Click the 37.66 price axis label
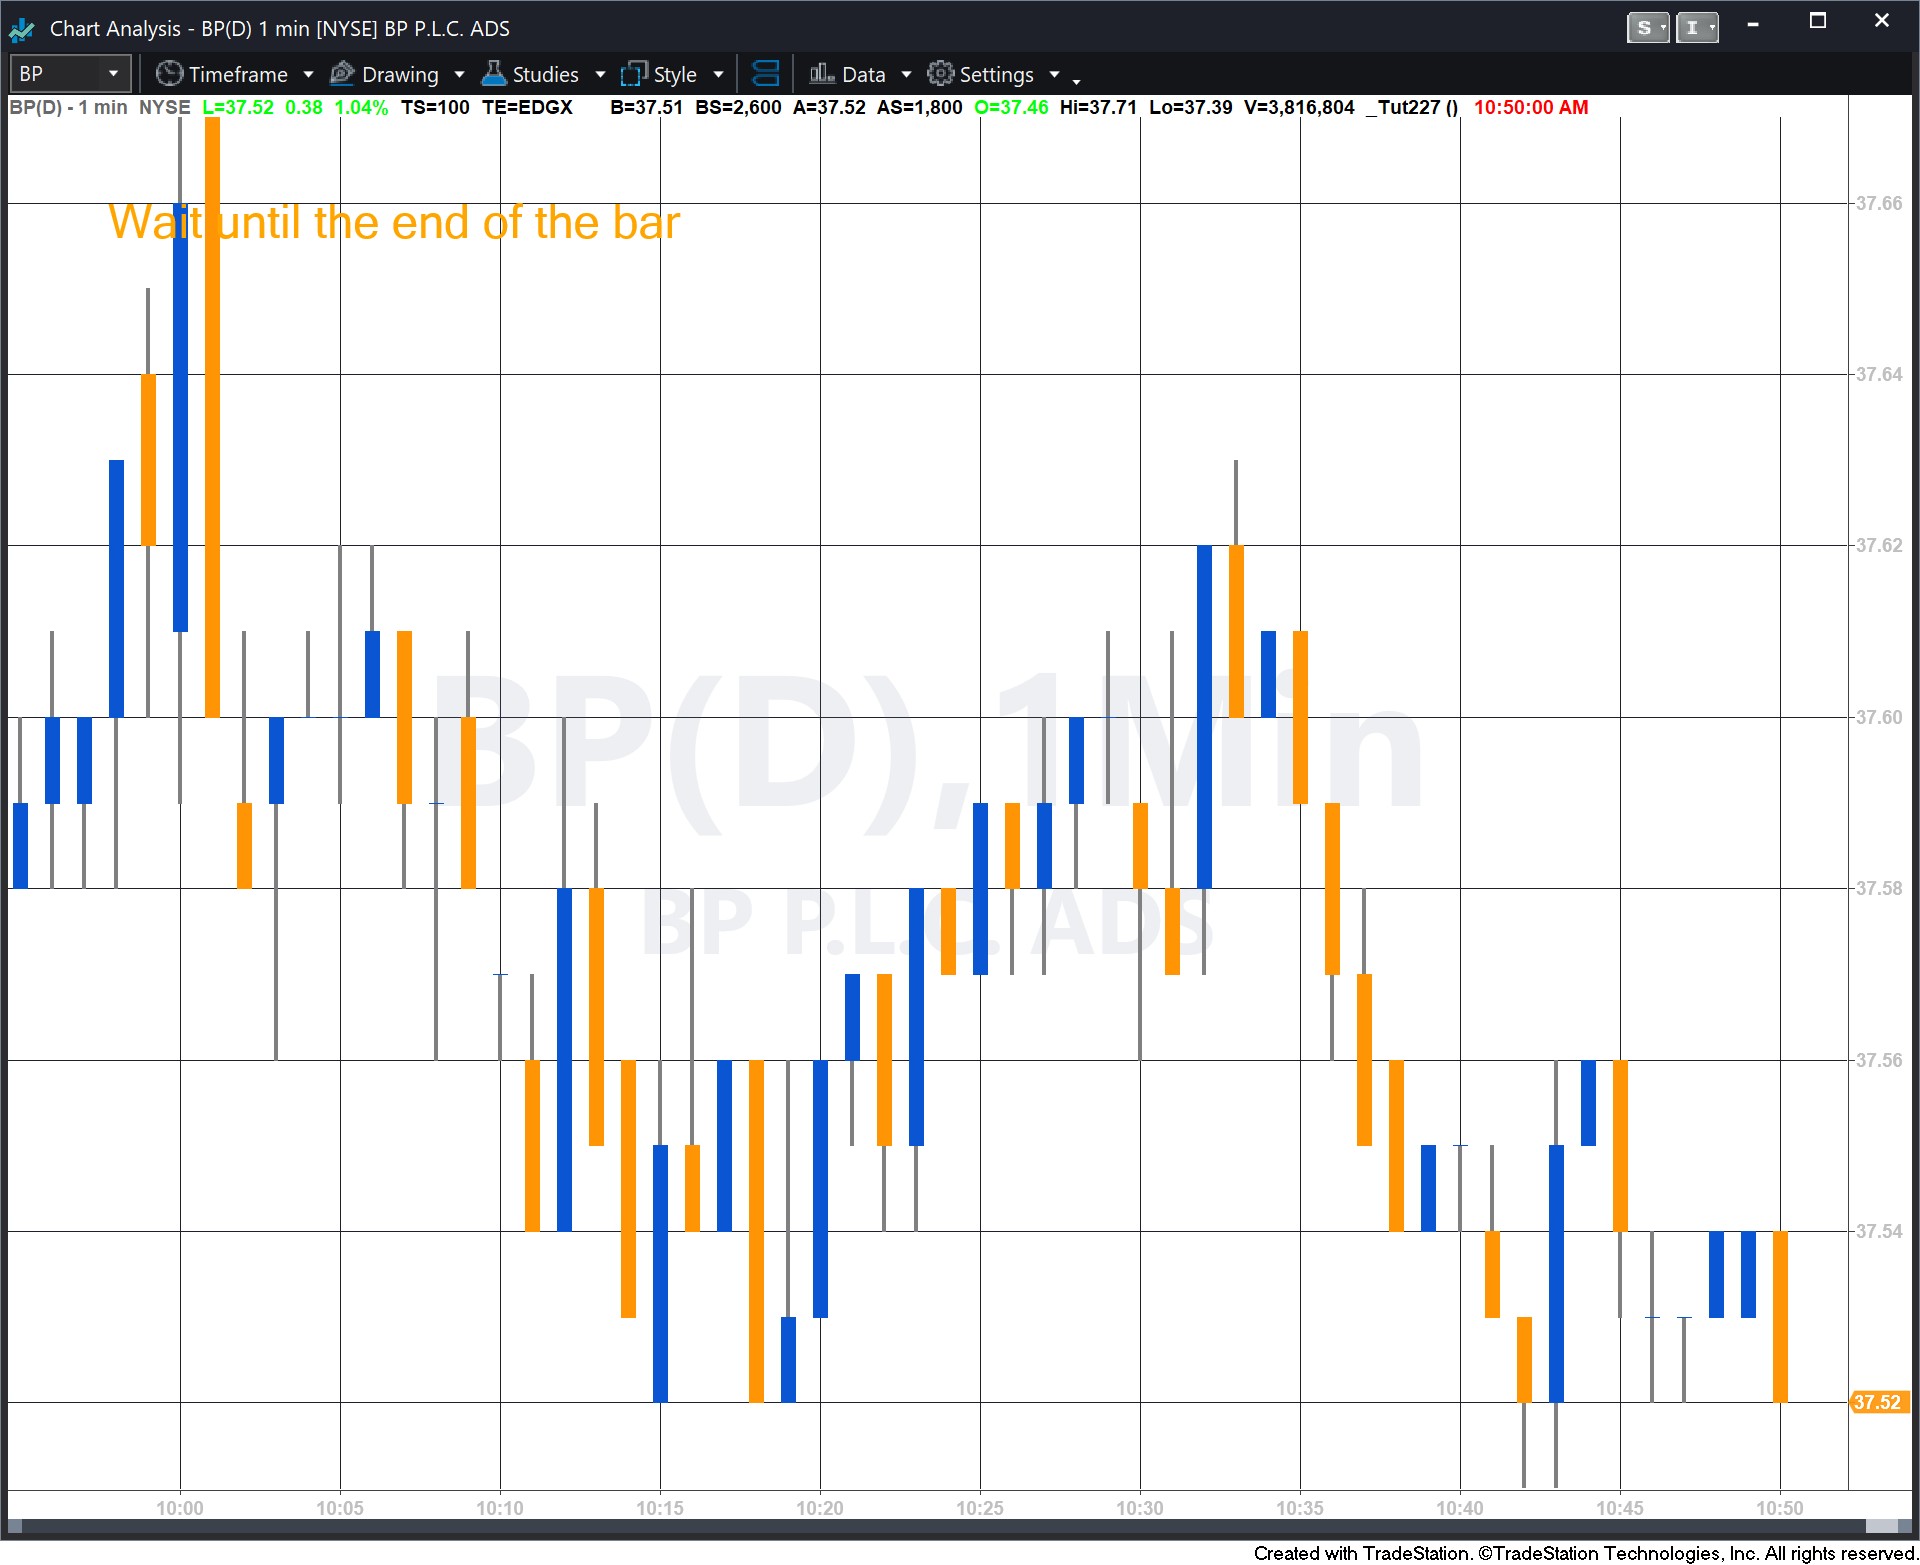This screenshot has width=1920, height=1565. (1879, 204)
